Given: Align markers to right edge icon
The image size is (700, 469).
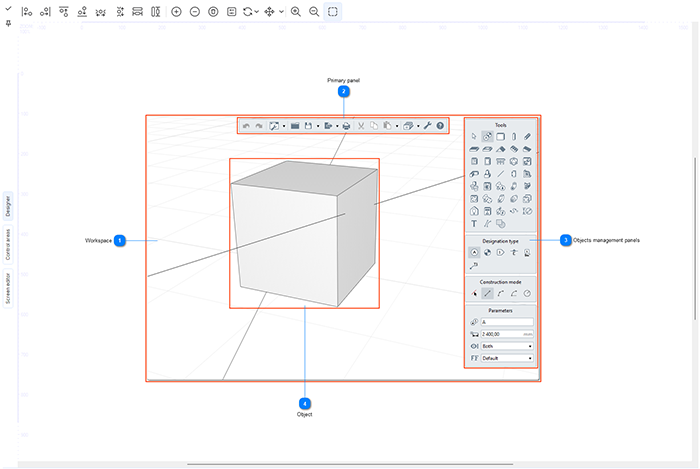Looking at the screenshot, I should (x=45, y=12).
